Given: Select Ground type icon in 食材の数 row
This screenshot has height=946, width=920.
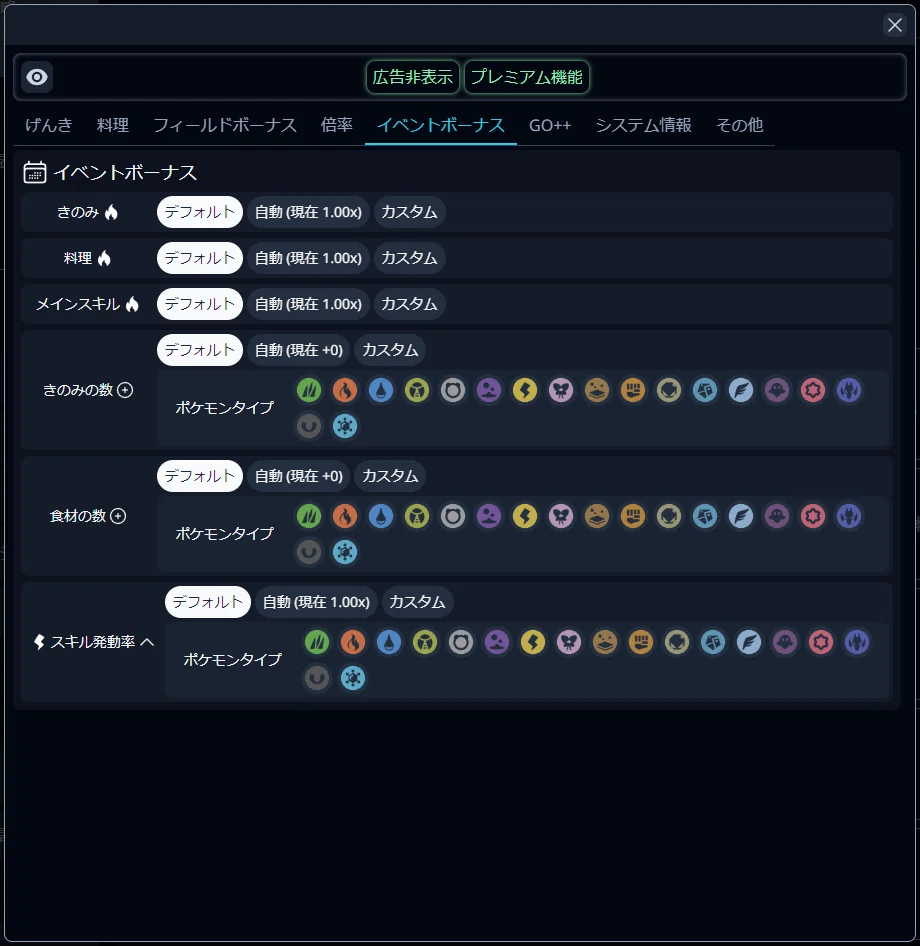Looking at the screenshot, I should pyautogui.click(x=597, y=516).
